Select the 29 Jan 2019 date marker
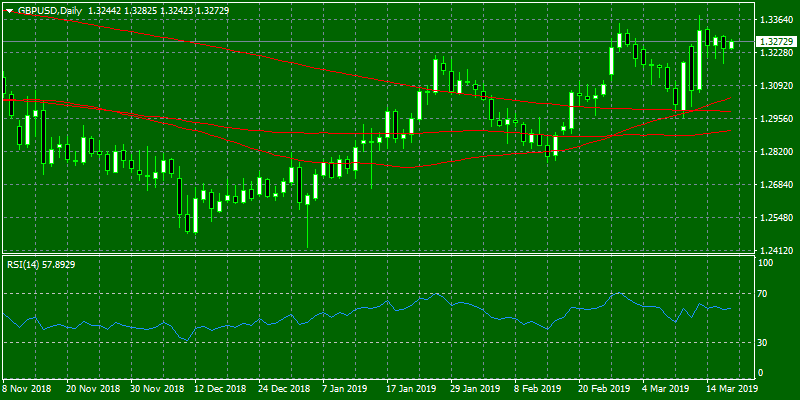 [x=476, y=388]
